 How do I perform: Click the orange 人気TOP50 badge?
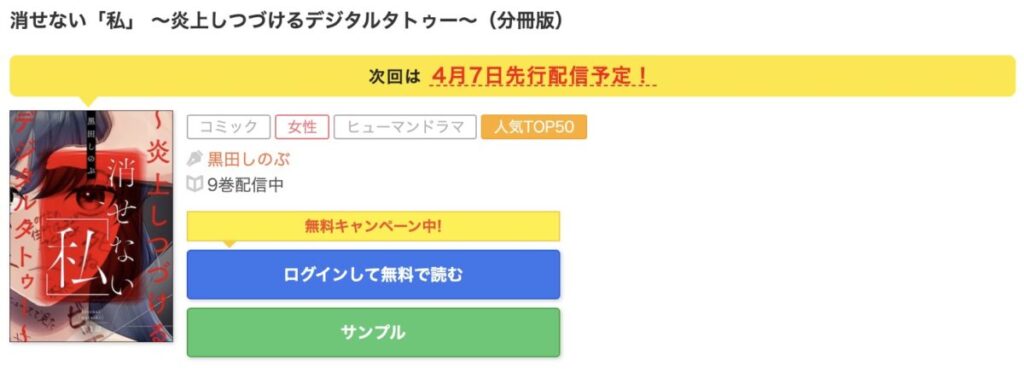pyautogui.click(x=534, y=127)
